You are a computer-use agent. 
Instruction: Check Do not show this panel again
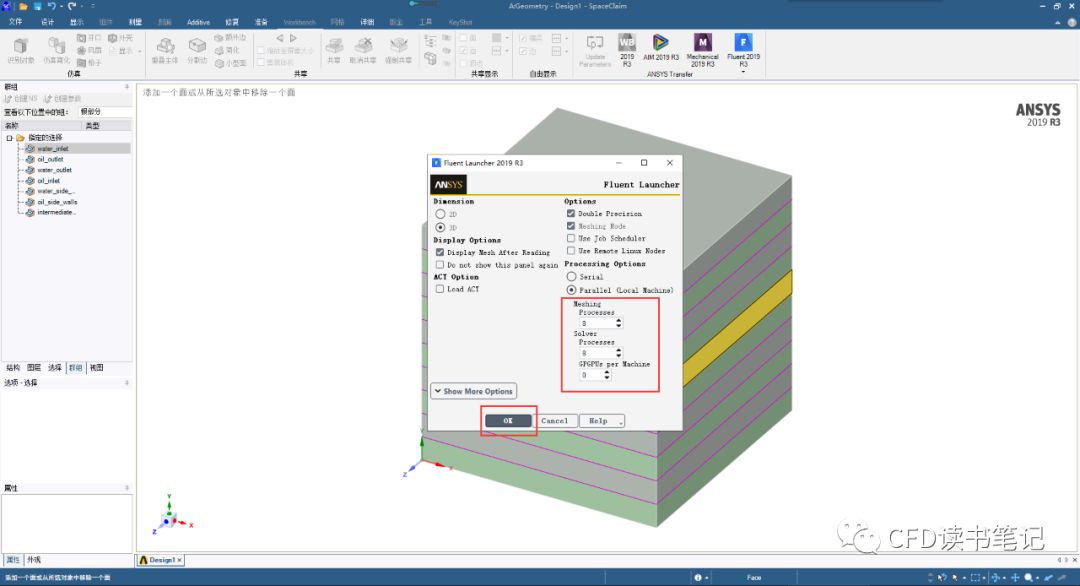click(439, 264)
